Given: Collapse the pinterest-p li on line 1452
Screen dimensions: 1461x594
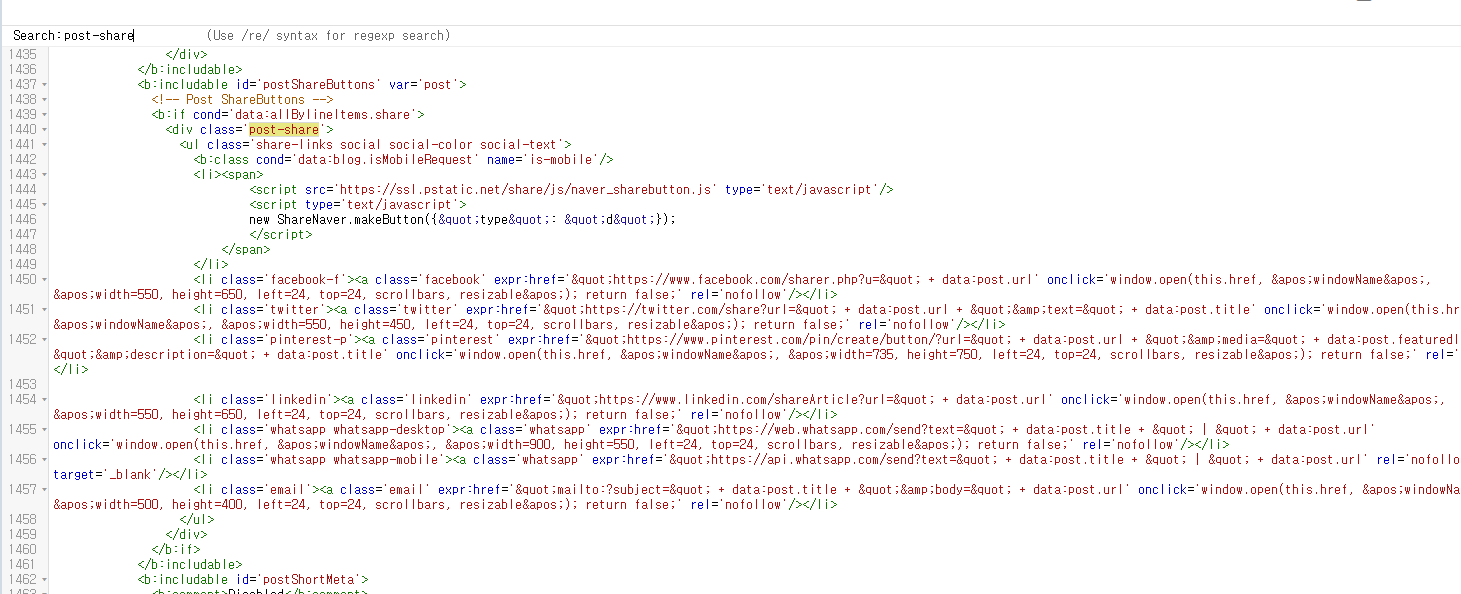Looking at the screenshot, I should (46, 339).
